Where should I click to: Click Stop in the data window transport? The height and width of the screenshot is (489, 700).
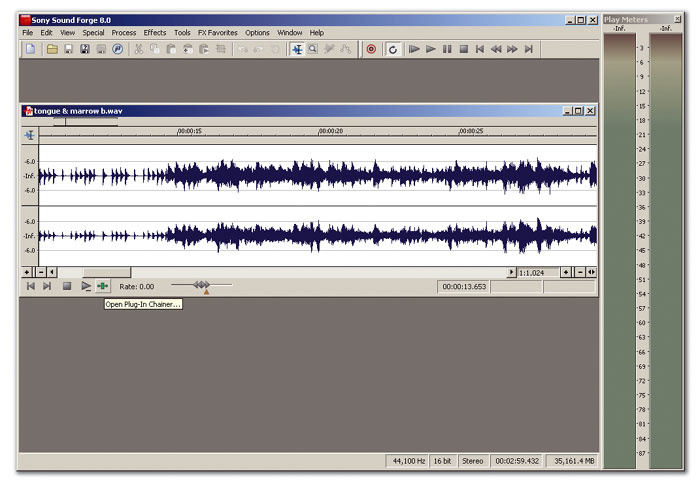coord(67,286)
